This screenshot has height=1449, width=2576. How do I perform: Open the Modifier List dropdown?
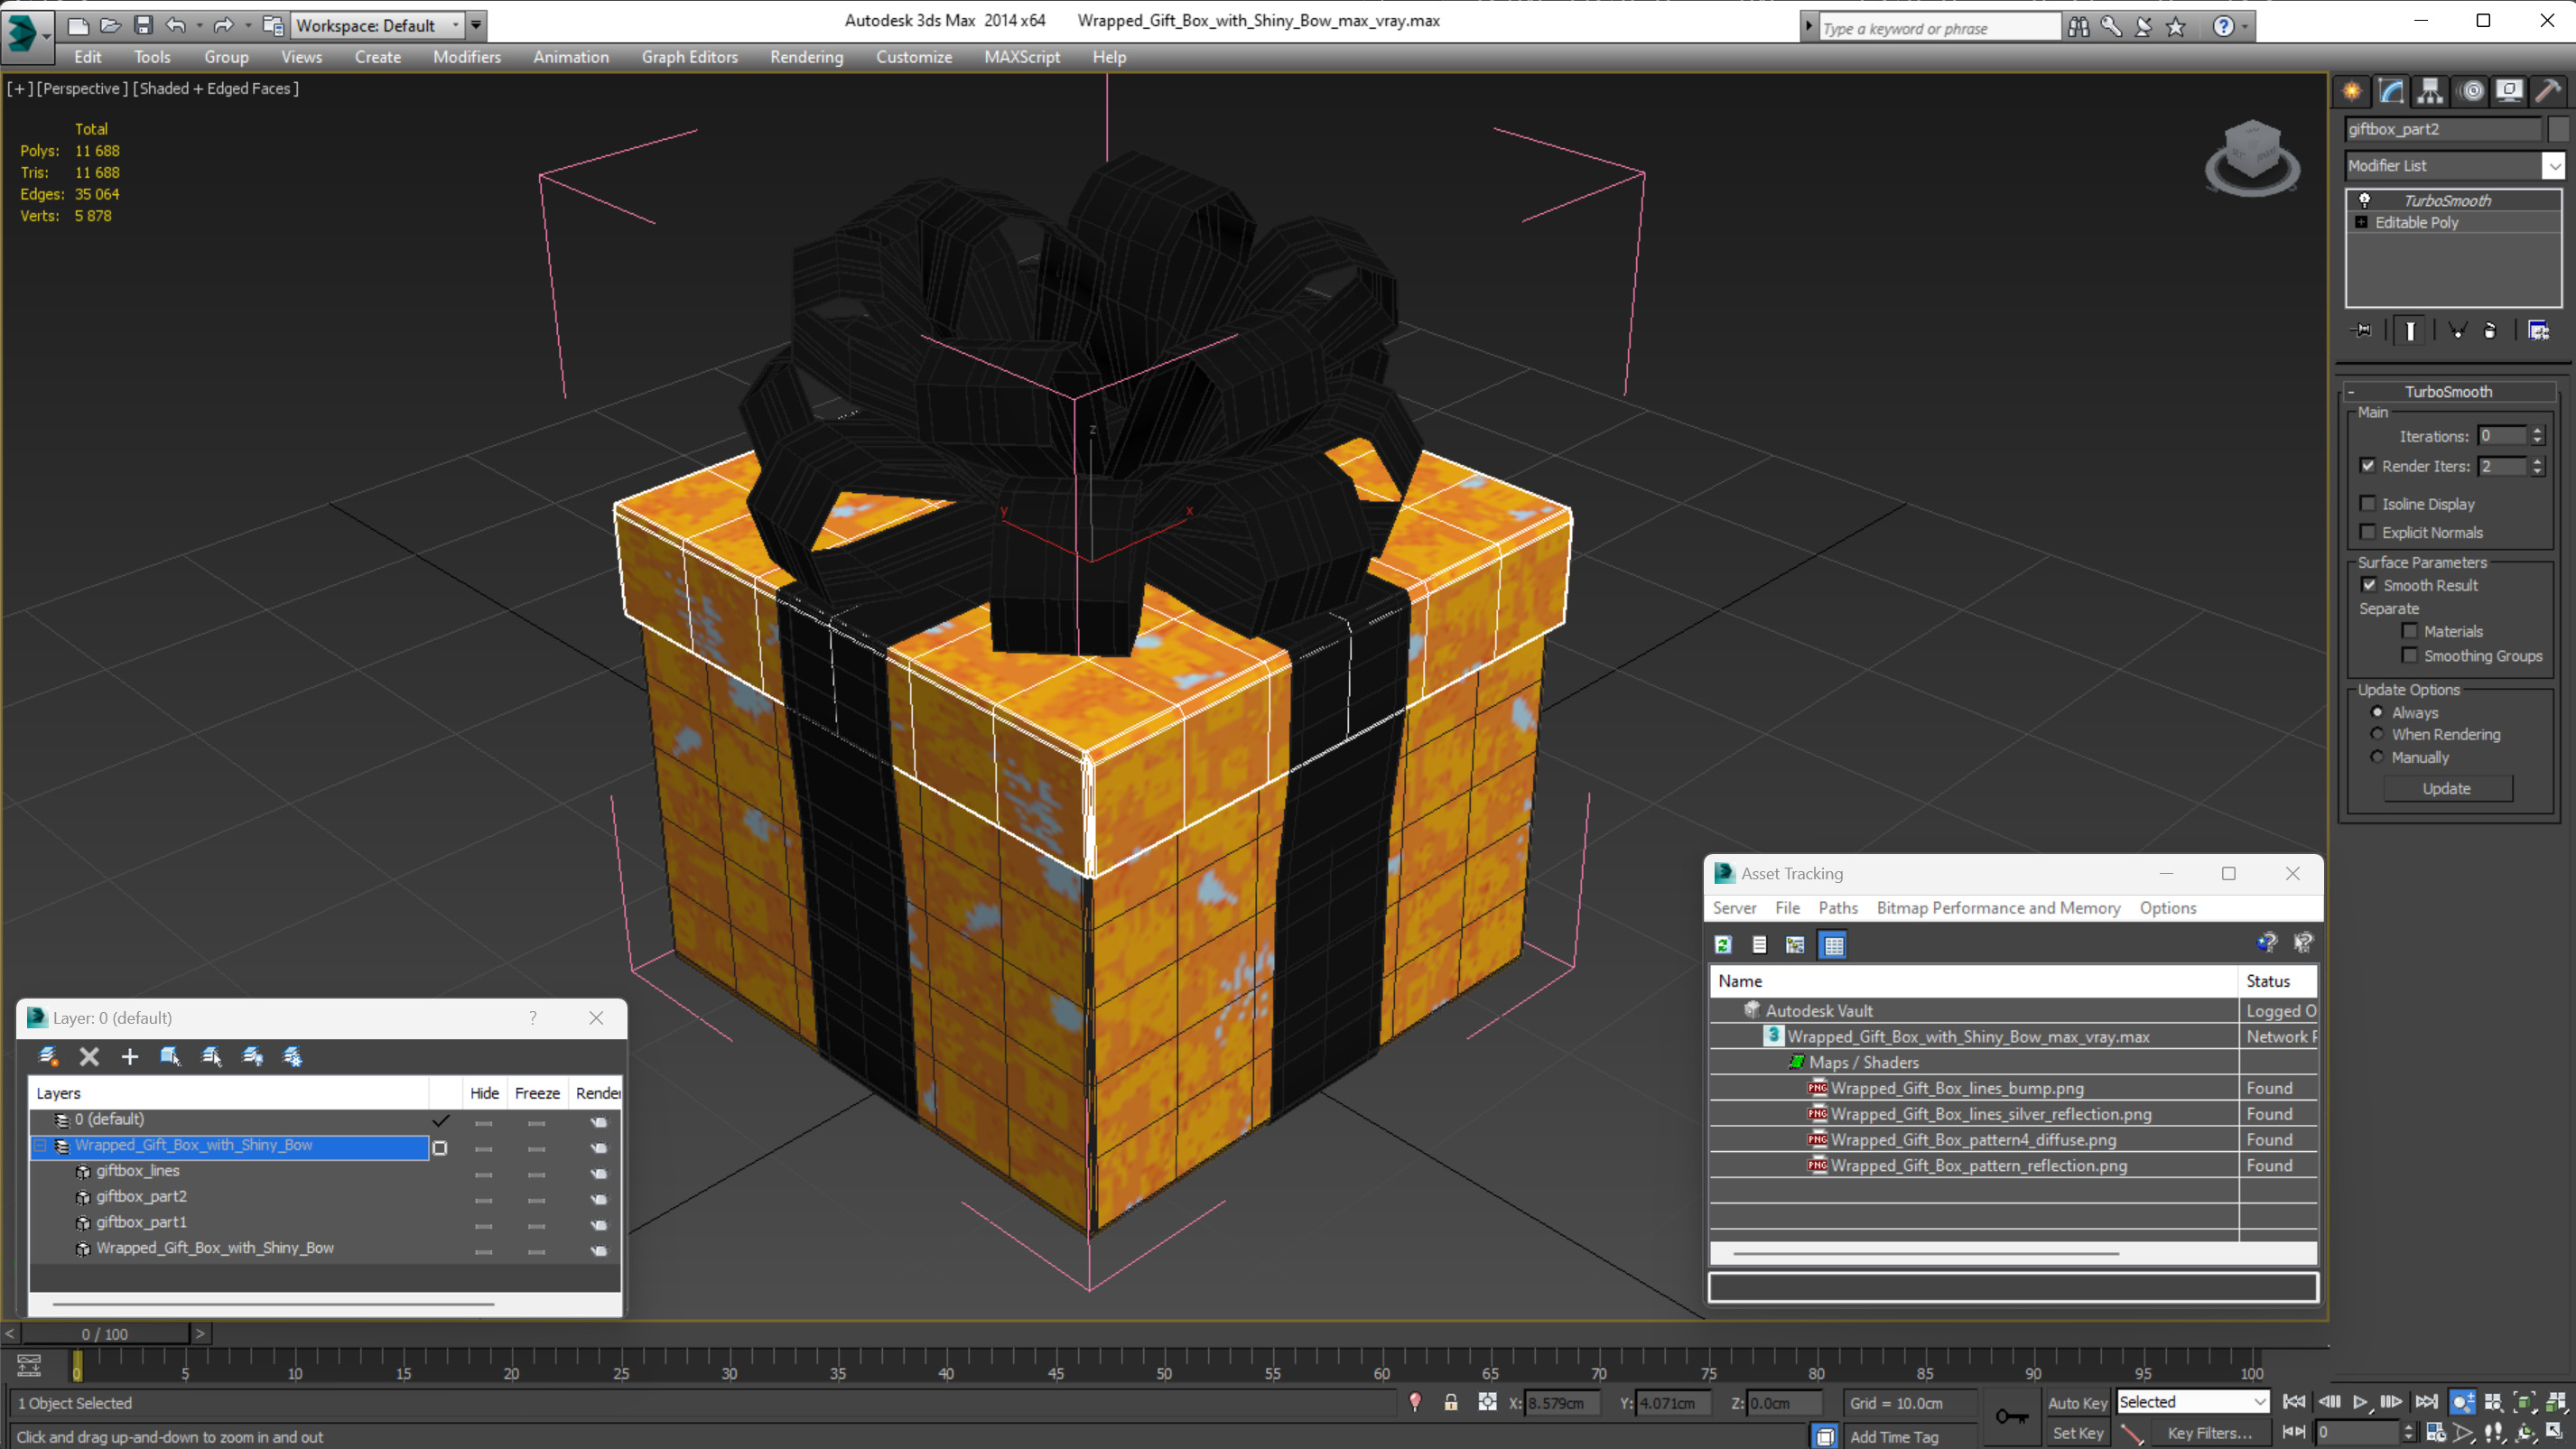coord(2553,166)
